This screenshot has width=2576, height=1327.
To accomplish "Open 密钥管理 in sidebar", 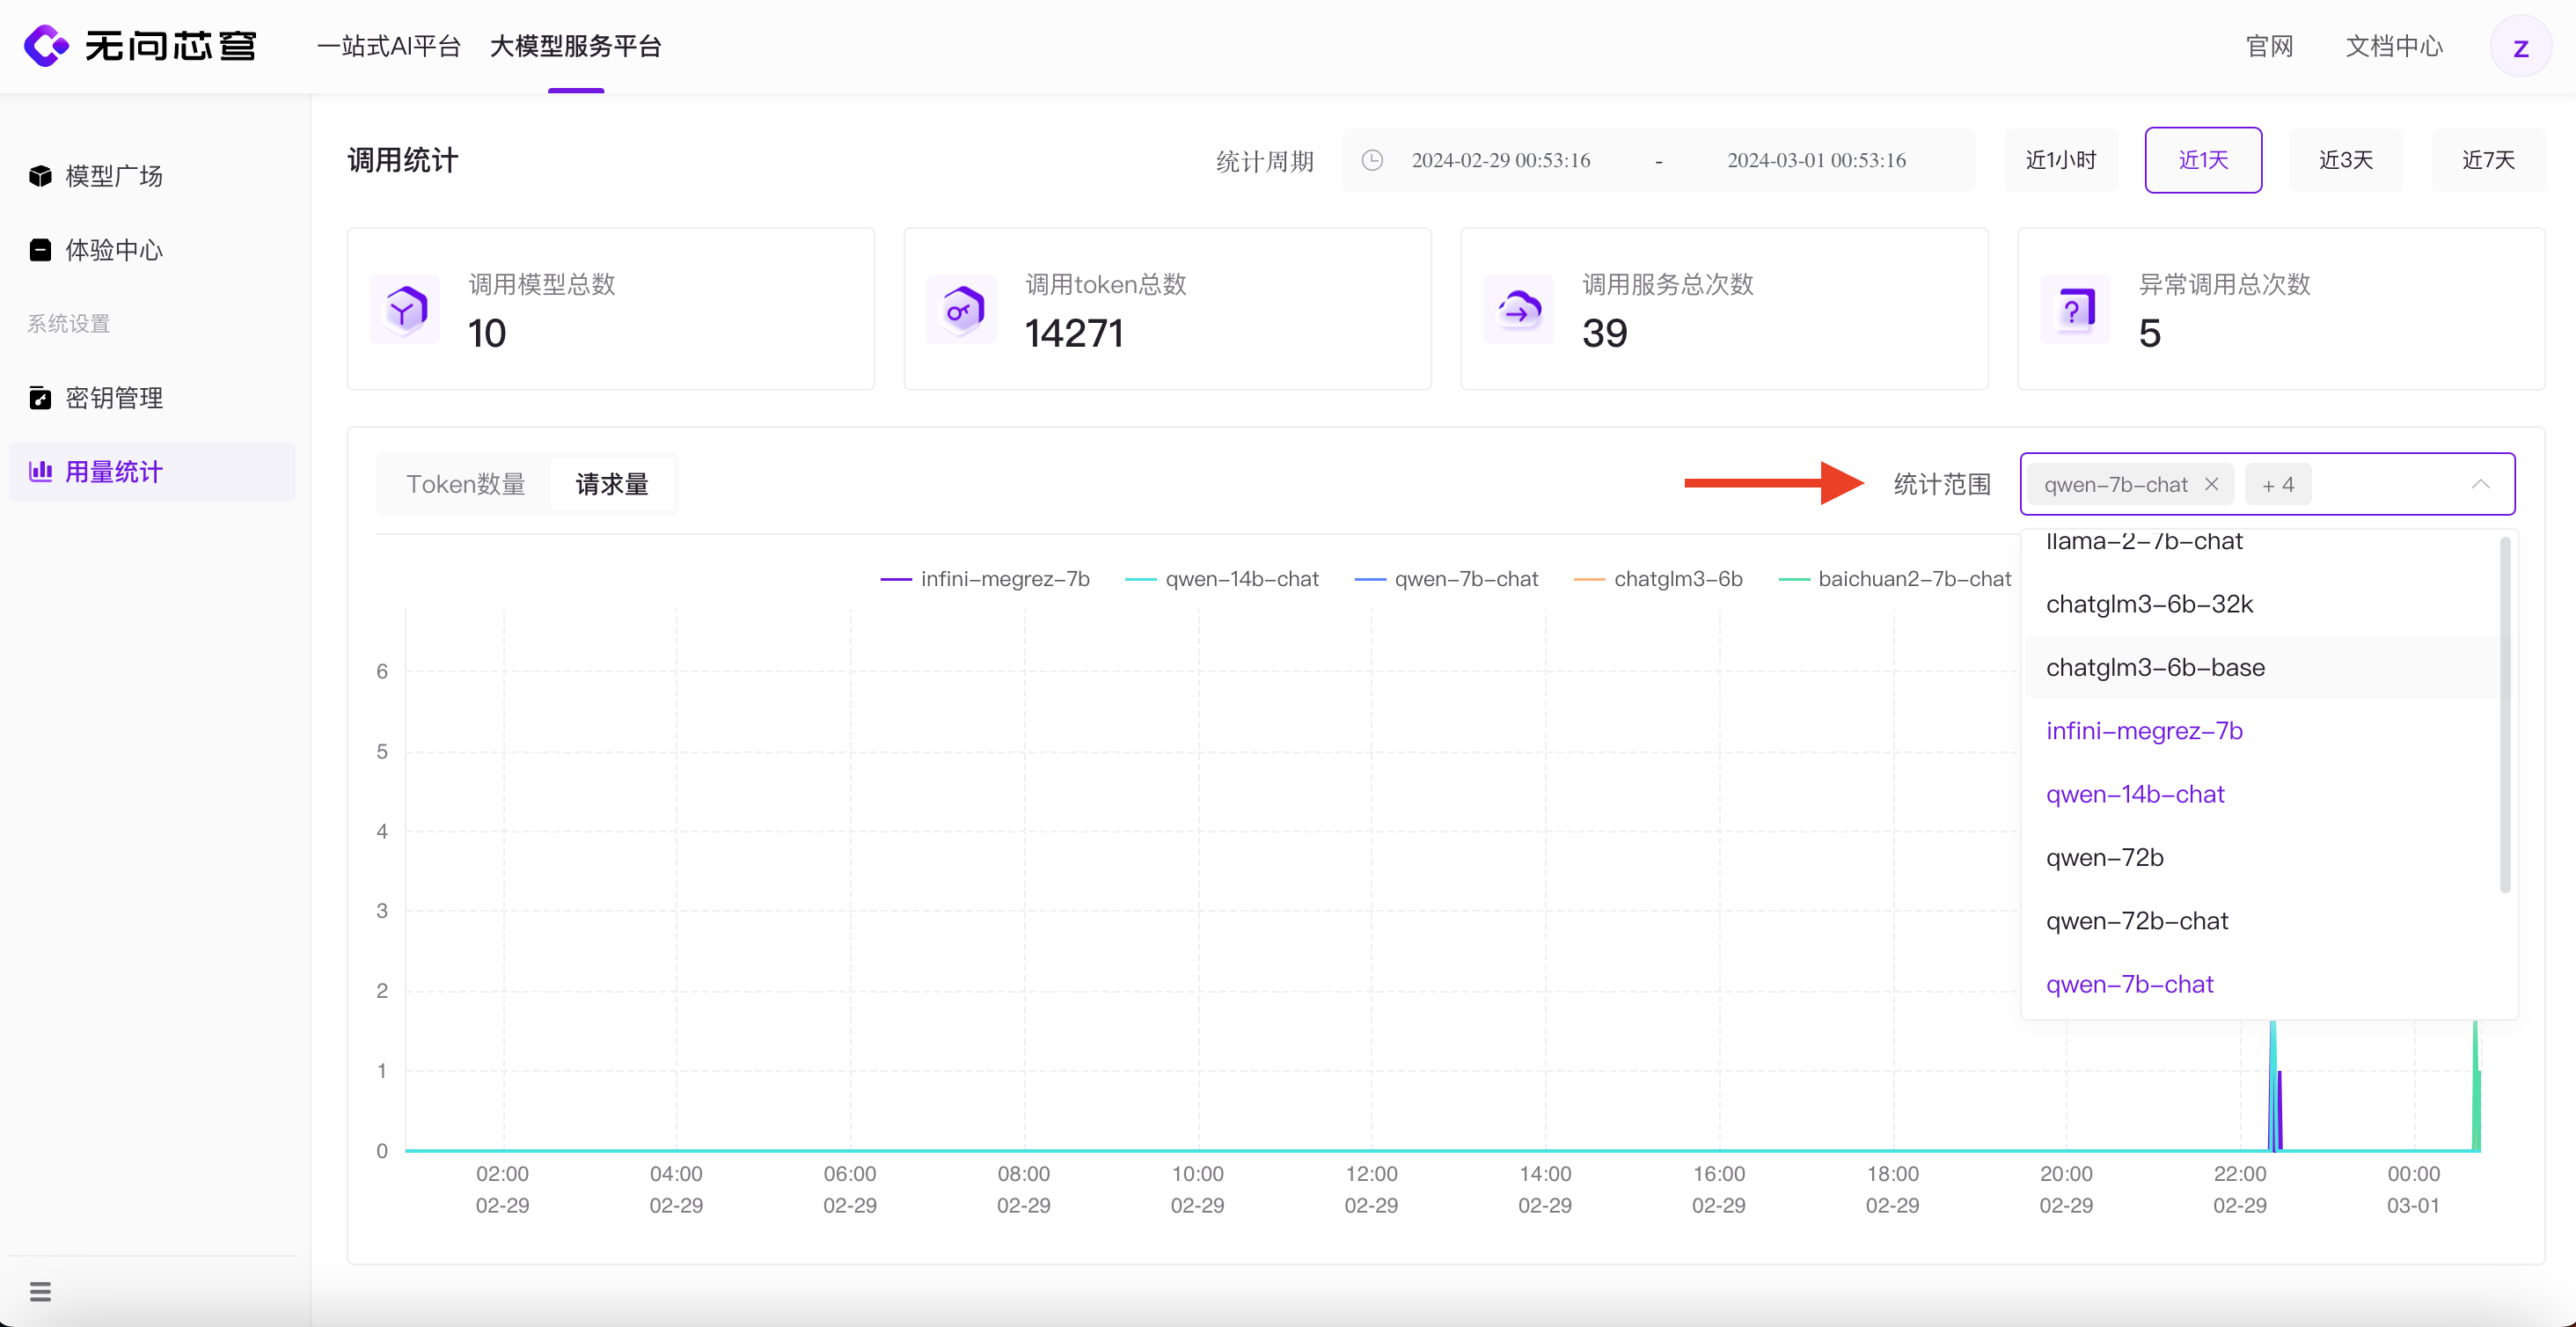I will point(152,398).
